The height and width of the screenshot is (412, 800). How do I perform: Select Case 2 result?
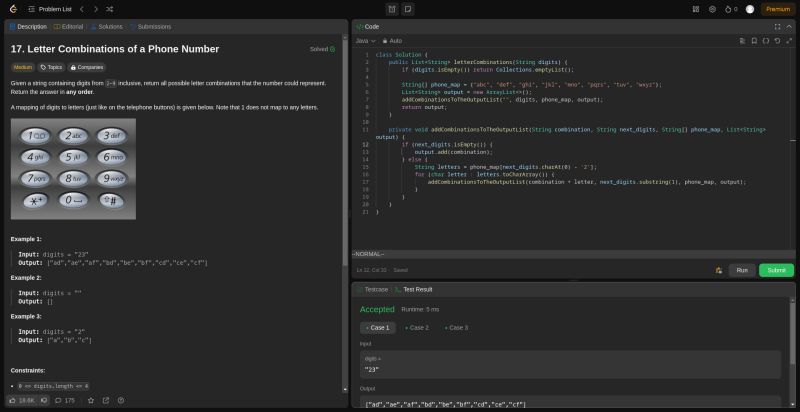pos(417,328)
